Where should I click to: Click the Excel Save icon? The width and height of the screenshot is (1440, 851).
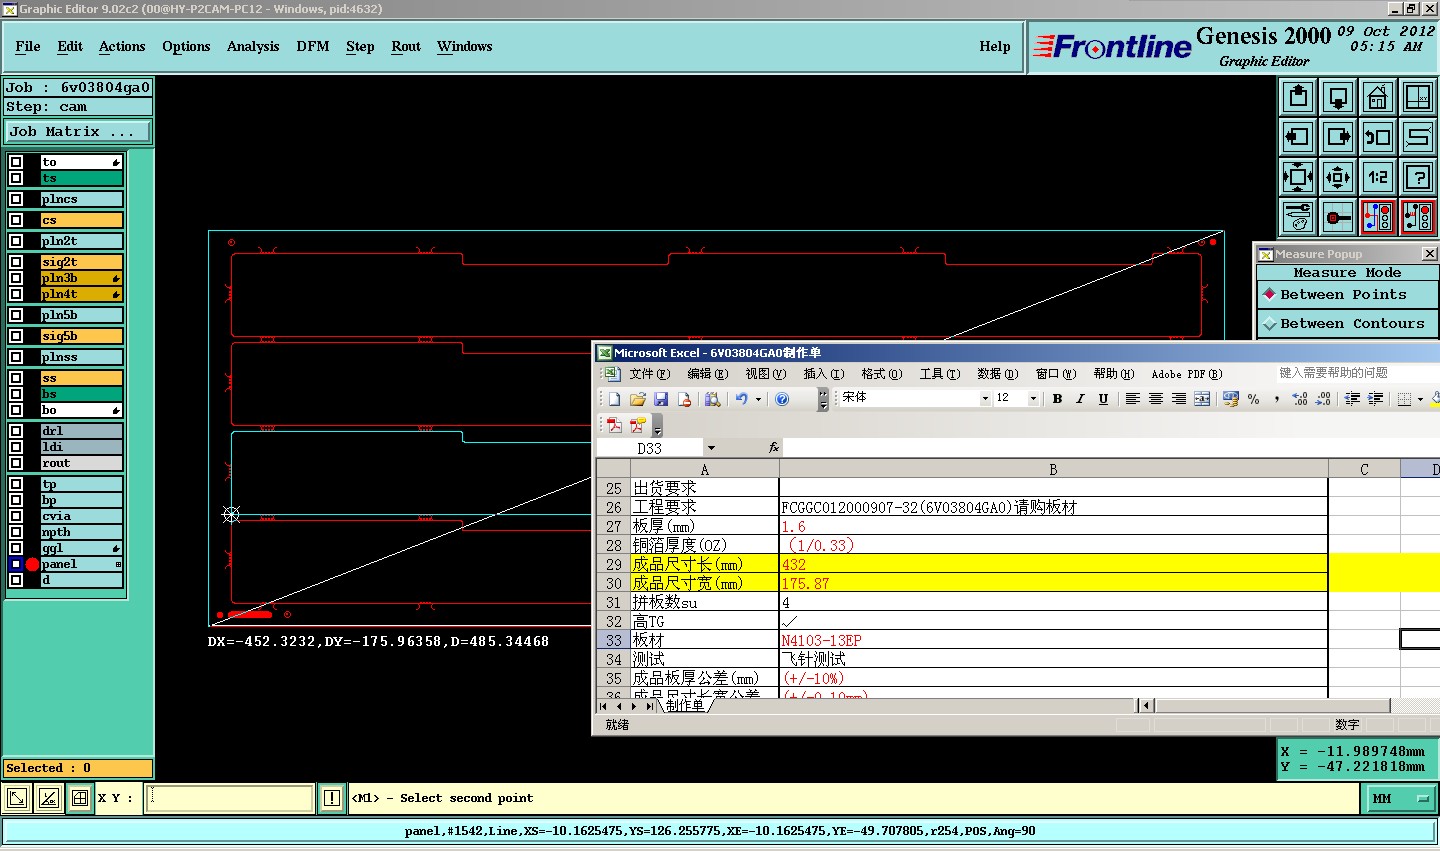[661, 399]
